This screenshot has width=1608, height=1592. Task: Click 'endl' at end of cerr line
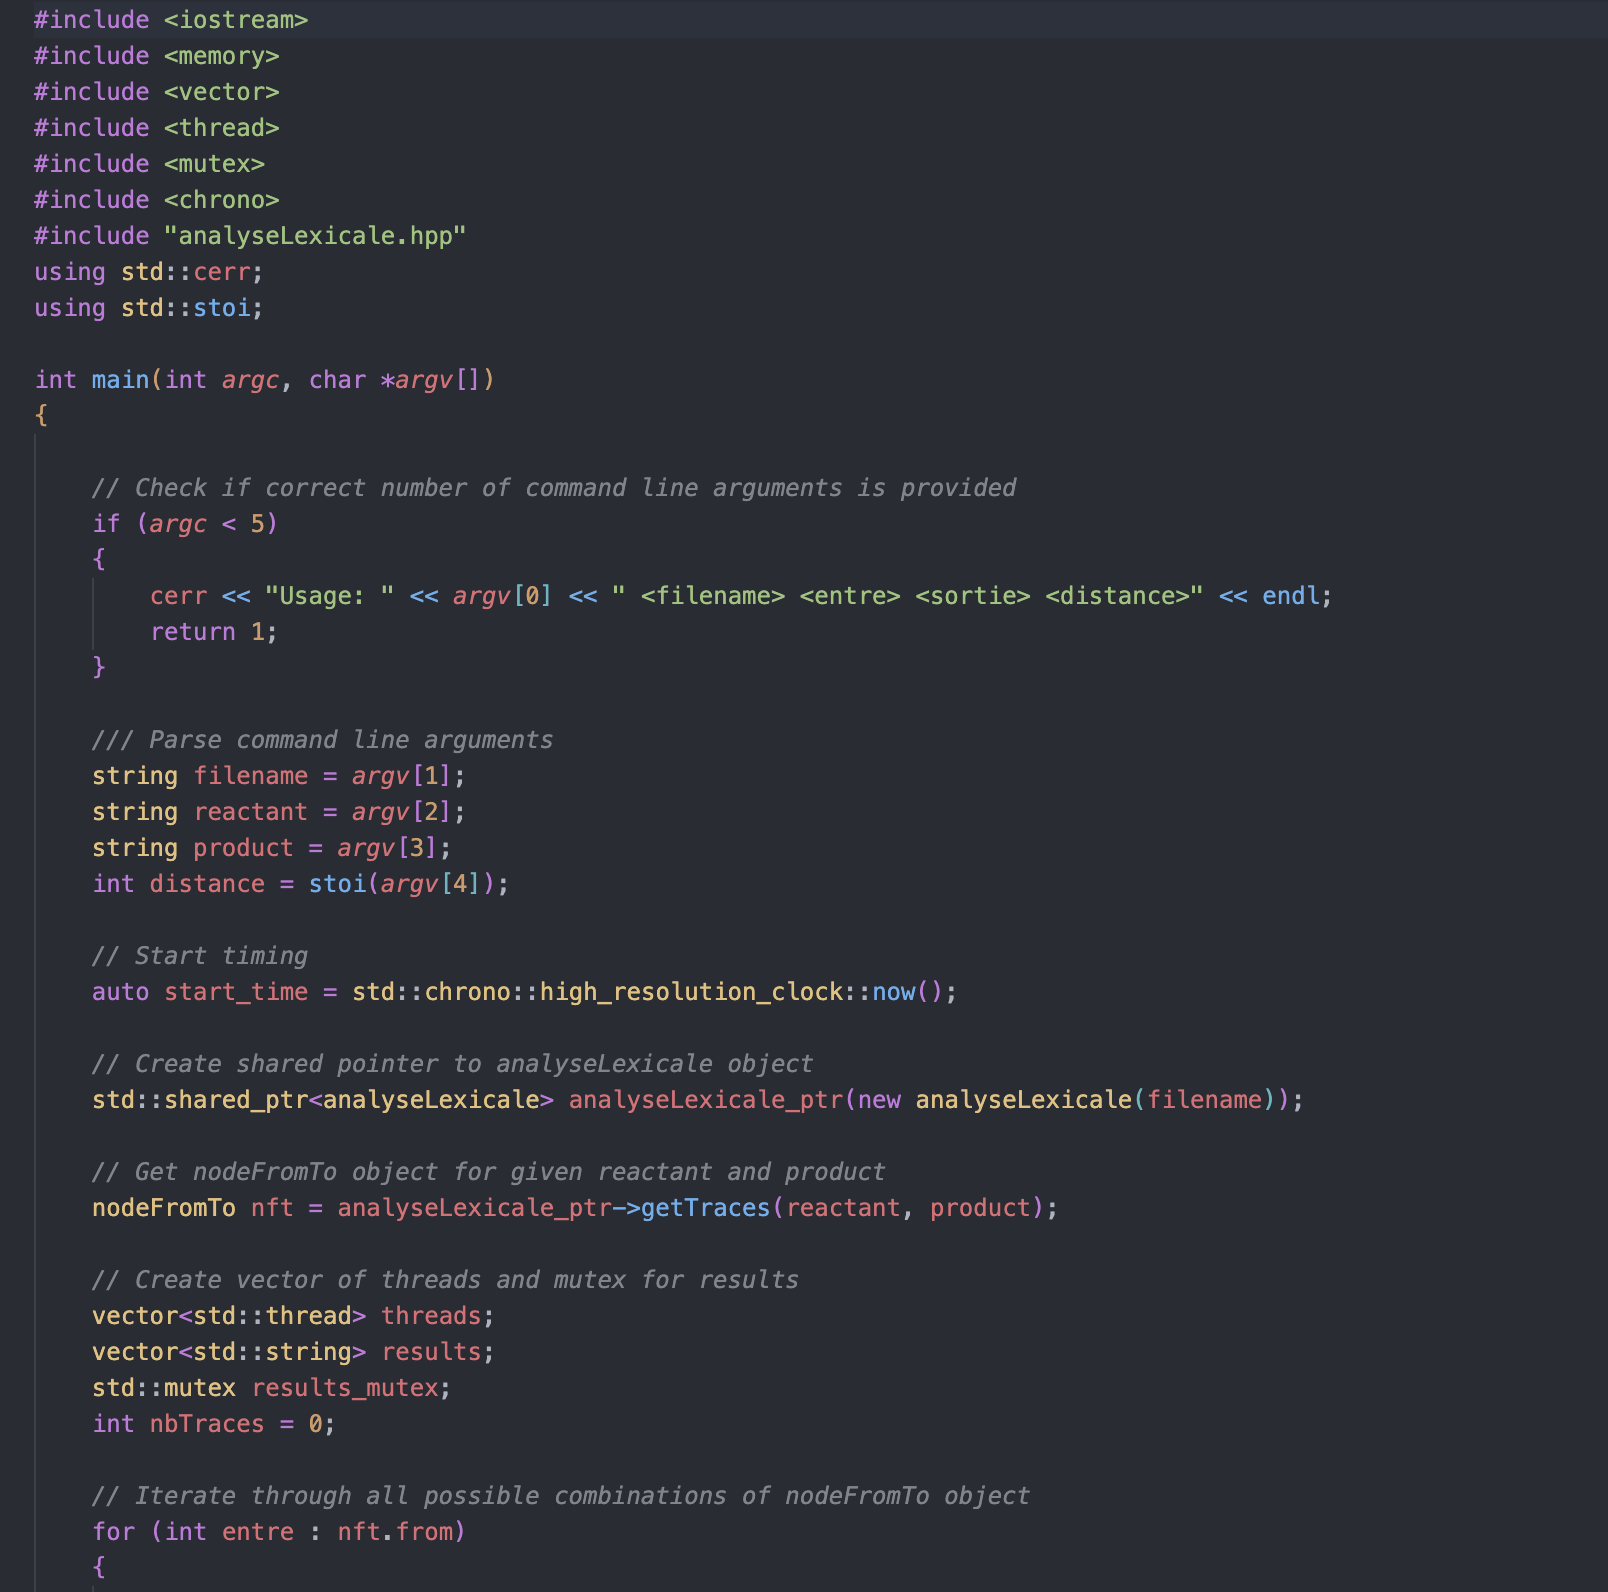[x=1291, y=596]
